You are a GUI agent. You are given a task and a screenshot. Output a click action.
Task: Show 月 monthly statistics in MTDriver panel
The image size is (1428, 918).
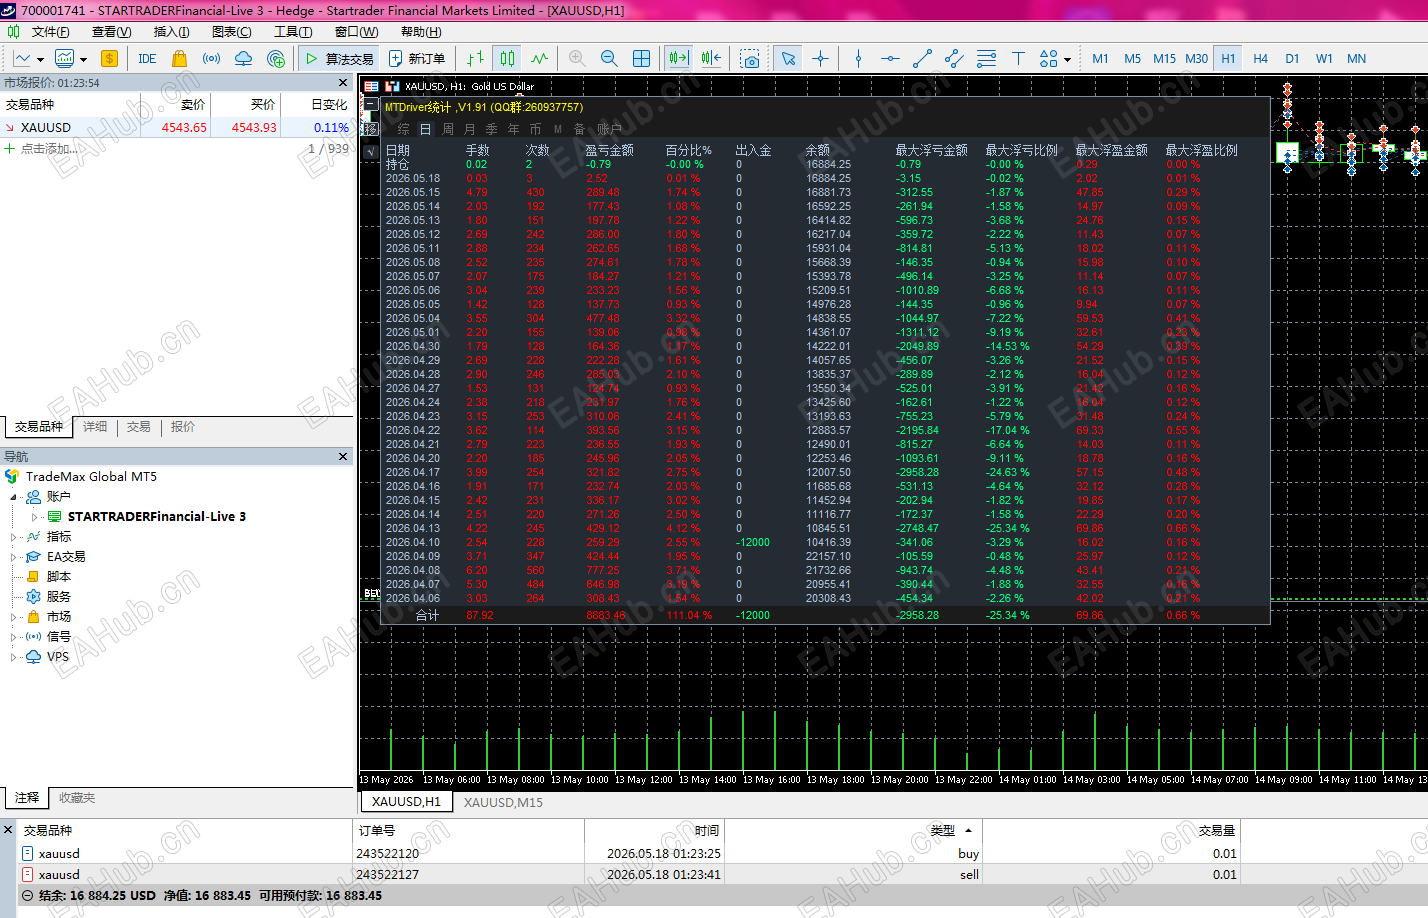coord(469,129)
